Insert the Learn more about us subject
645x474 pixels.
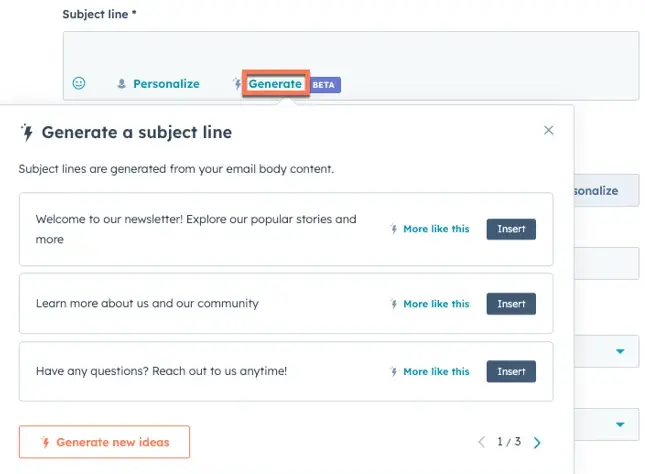click(x=511, y=304)
